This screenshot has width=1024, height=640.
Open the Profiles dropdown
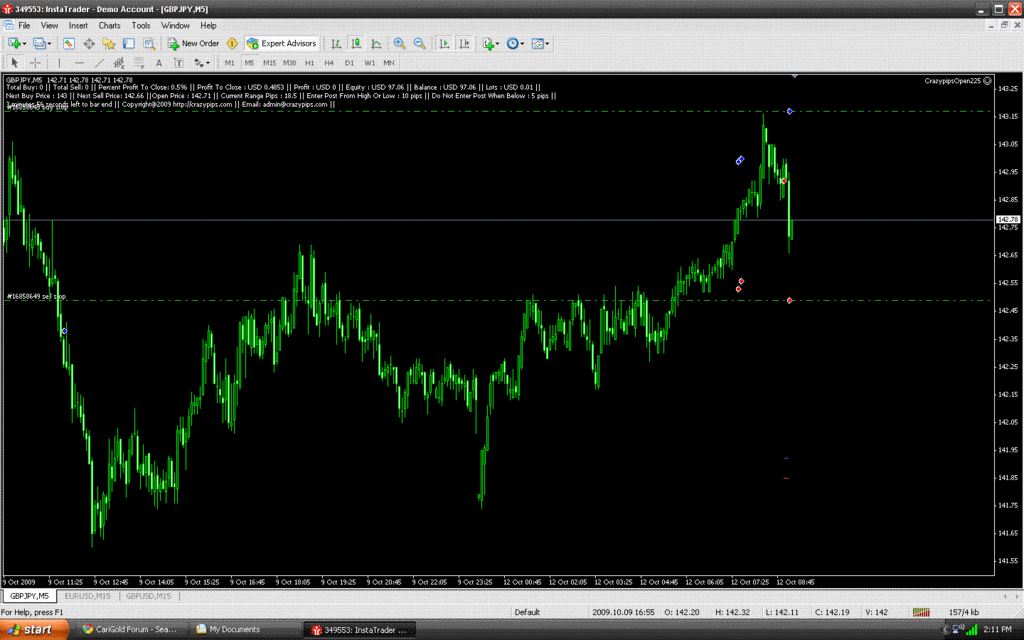(42, 44)
